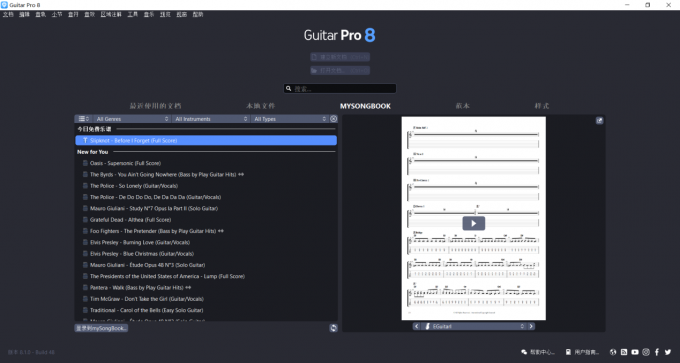
Task: Click the guitar icon in the track selector
Action: pos(427,326)
